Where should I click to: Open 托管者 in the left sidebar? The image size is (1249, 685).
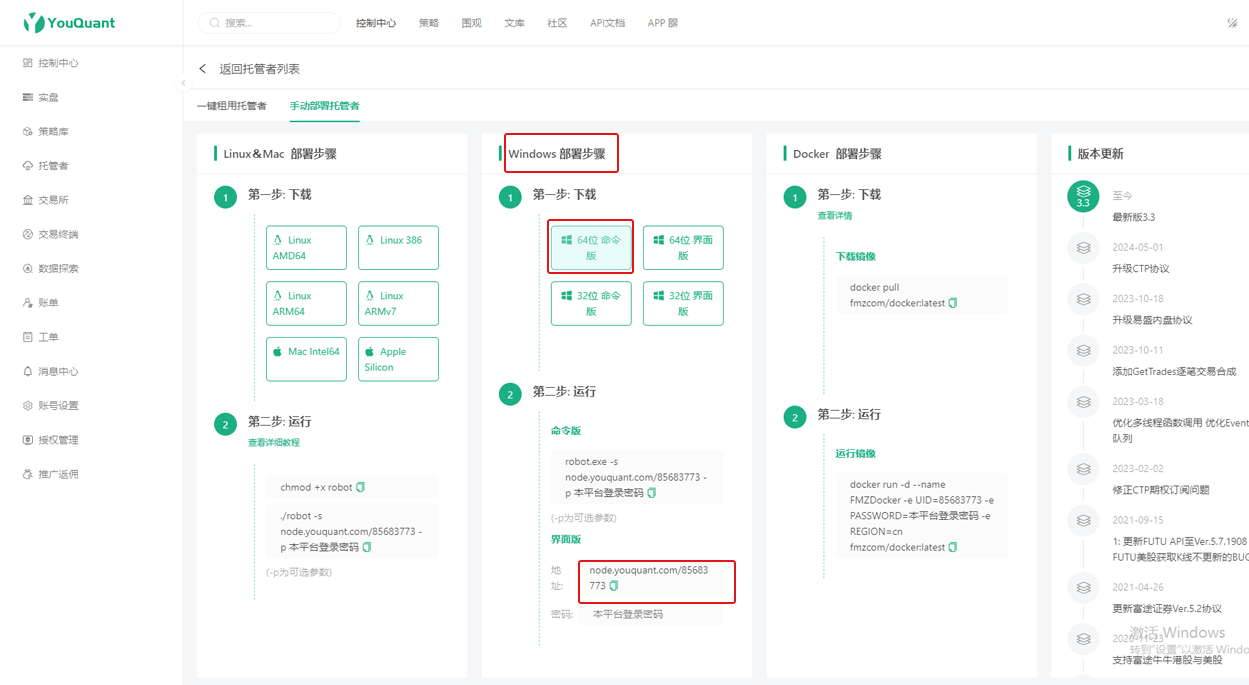[45, 166]
